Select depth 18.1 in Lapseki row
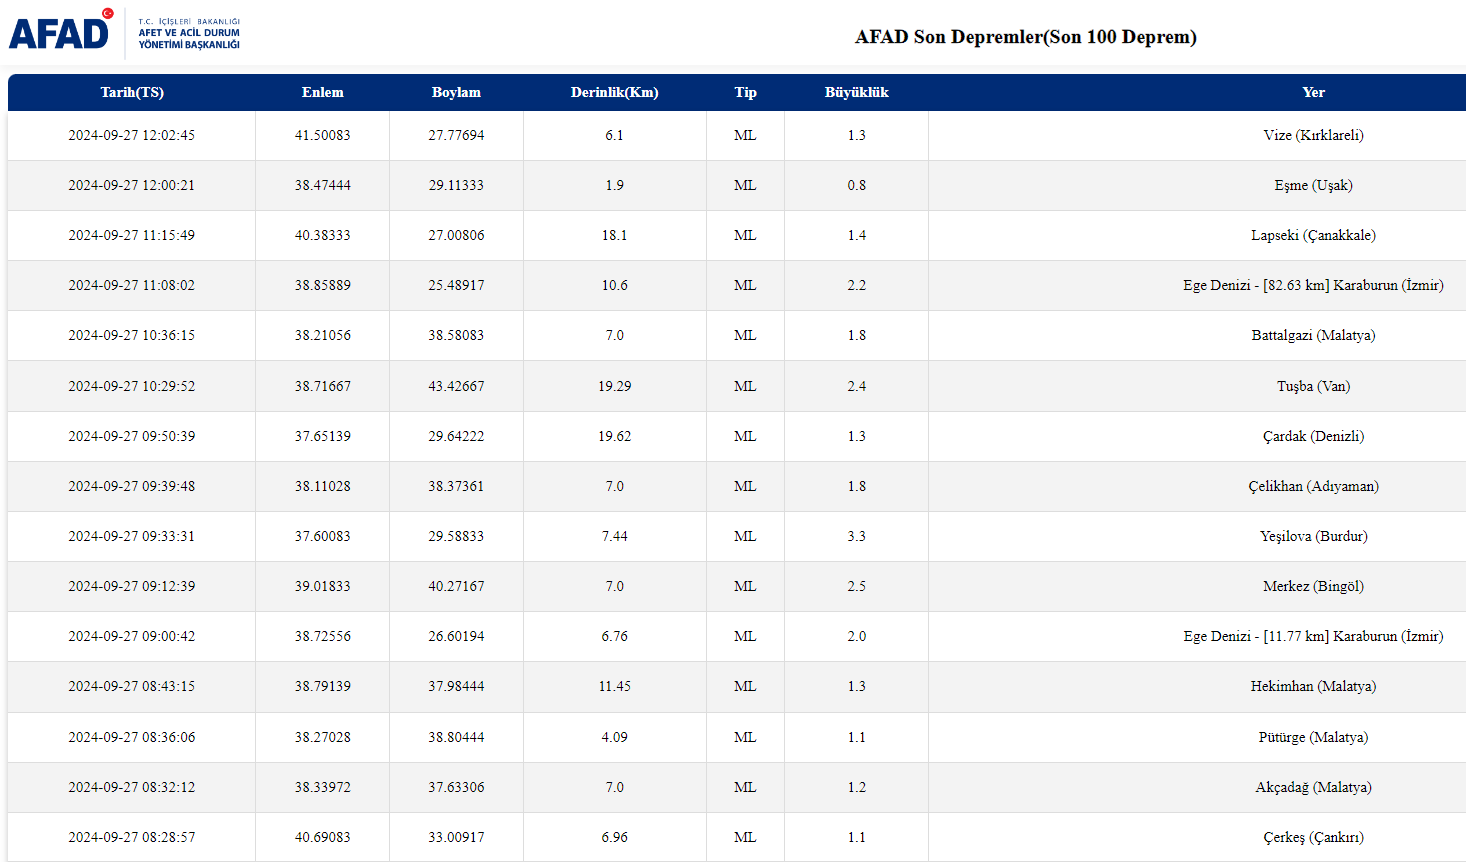Viewport: 1466px width, 862px height. 615,235
